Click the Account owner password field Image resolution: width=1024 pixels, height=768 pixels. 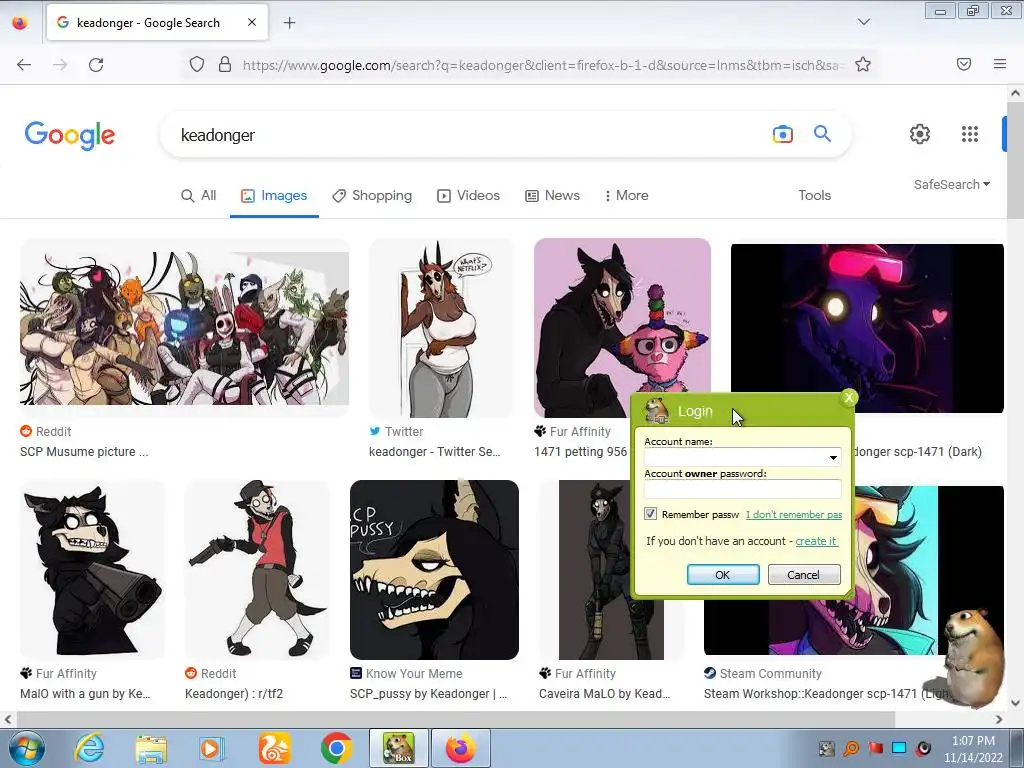pos(743,489)
